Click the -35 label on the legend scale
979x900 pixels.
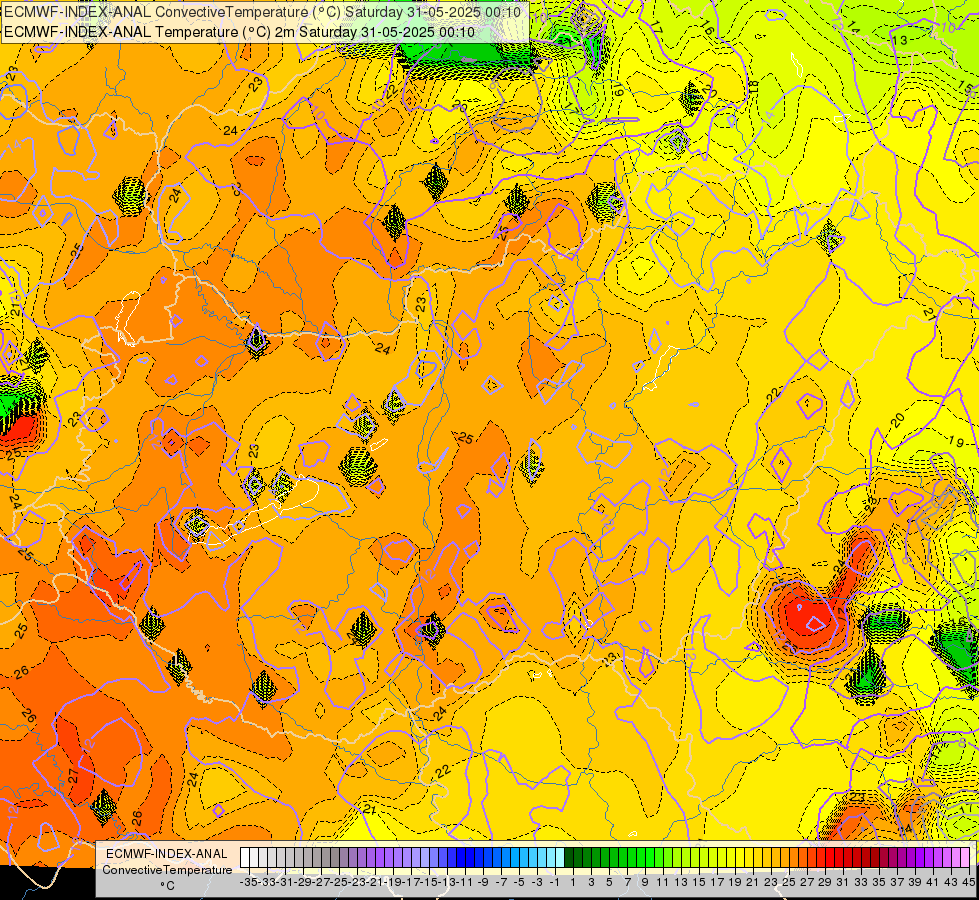(248, 882)
